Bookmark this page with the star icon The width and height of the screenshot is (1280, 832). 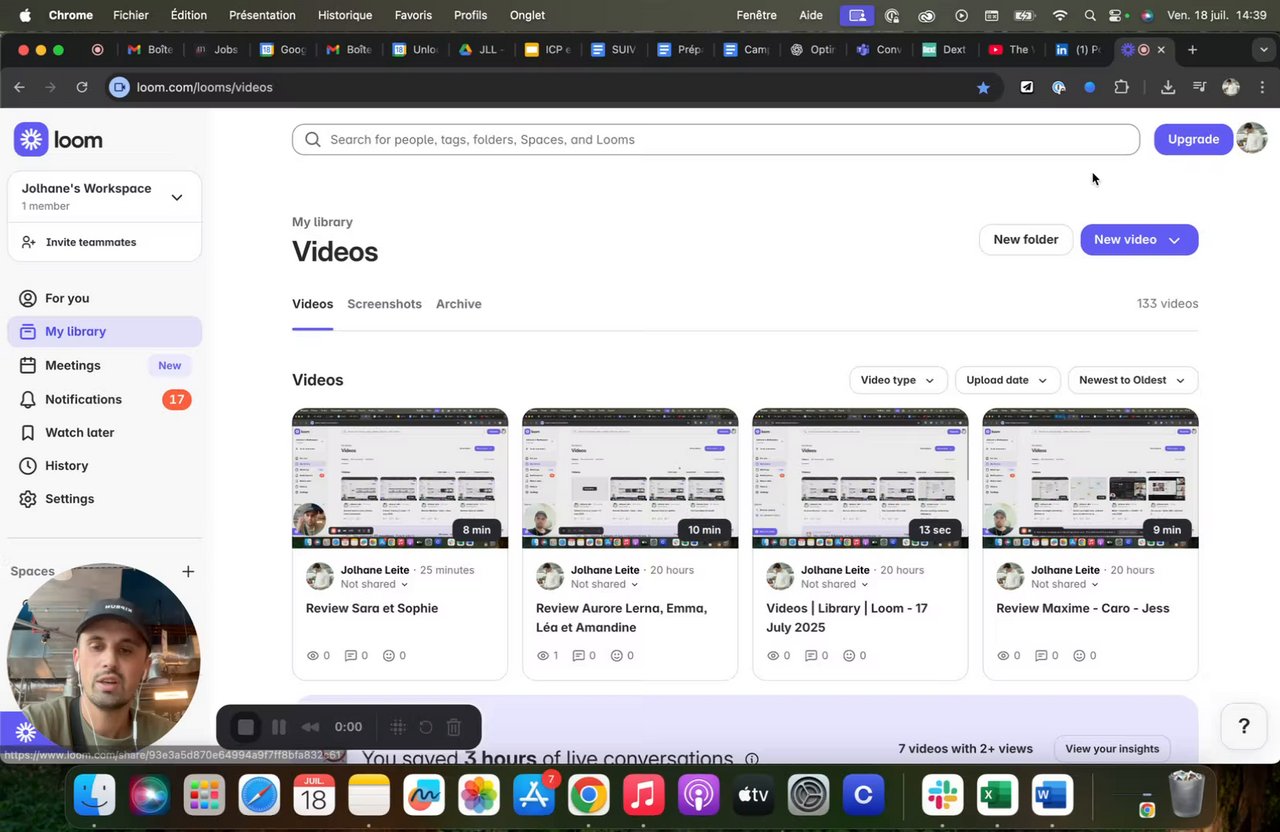pos(983,88)
